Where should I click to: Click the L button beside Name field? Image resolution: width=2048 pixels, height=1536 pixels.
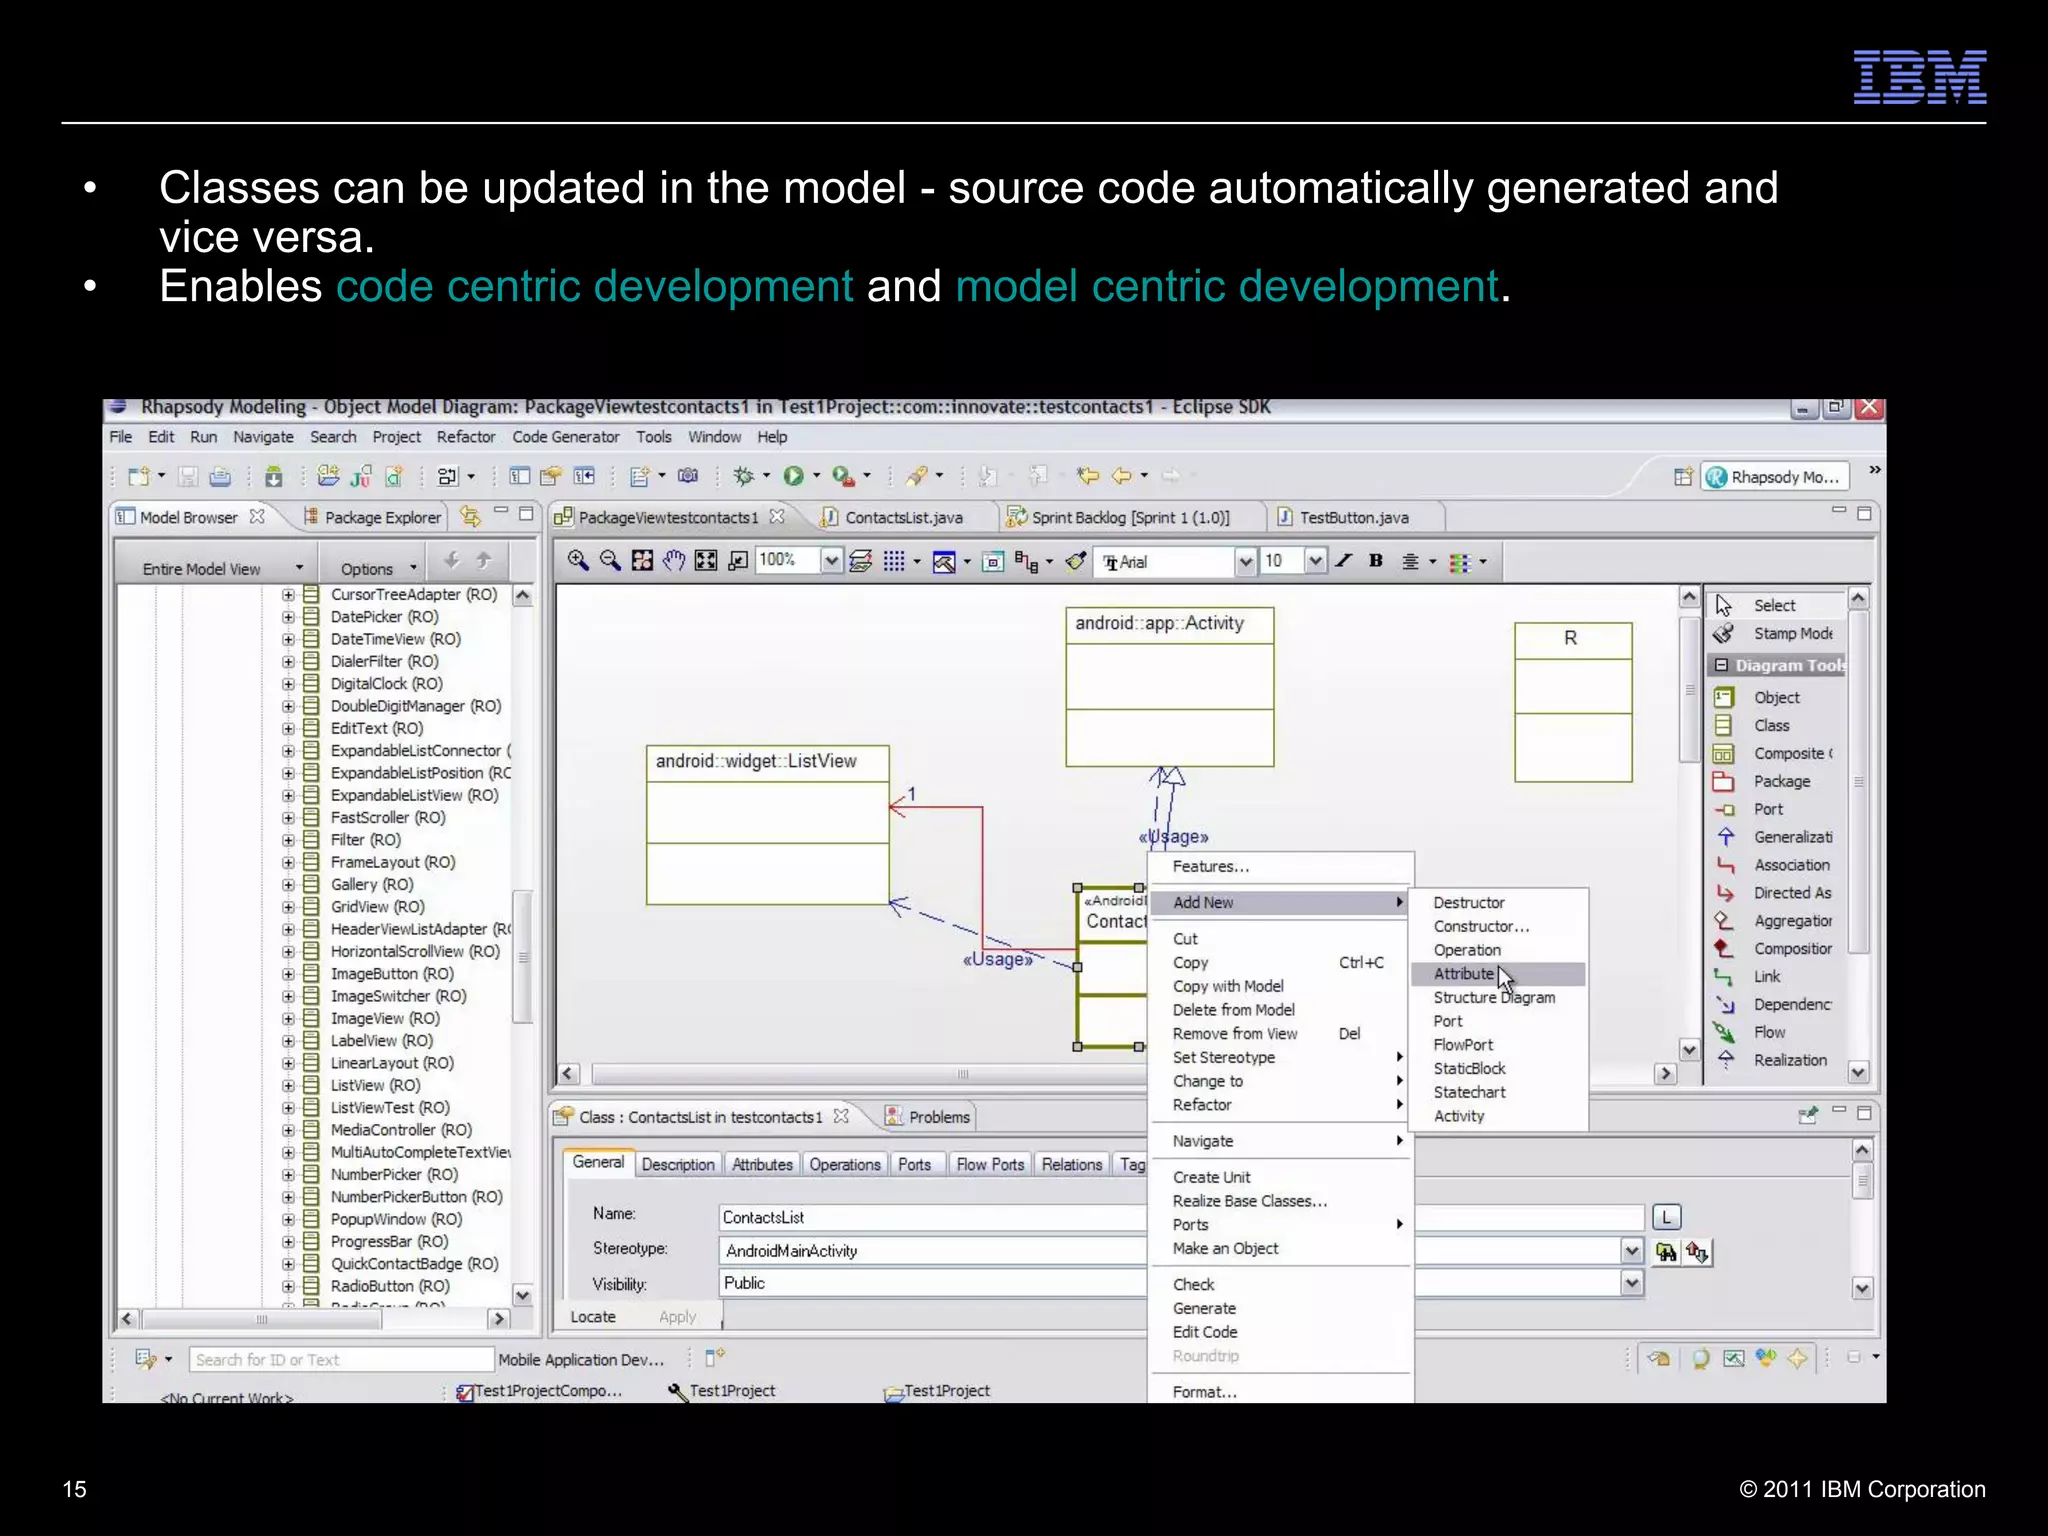[x=1666, y=1217]
